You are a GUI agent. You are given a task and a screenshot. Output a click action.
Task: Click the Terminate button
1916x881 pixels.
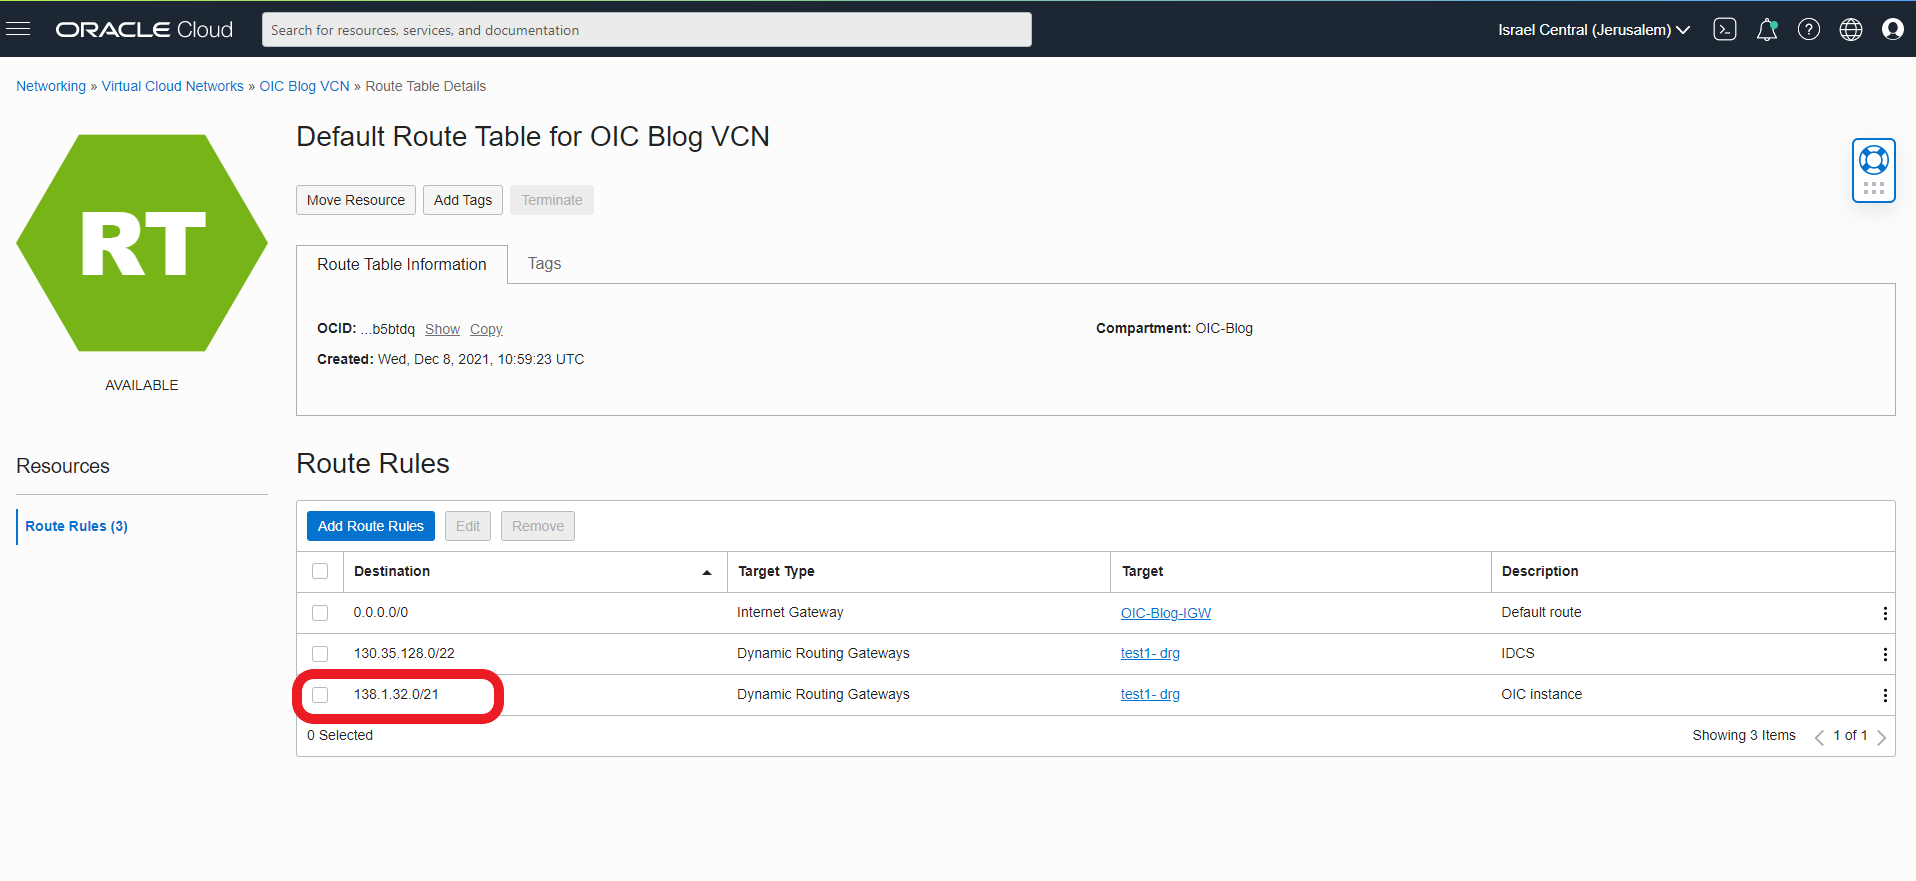pyautogui.click(x=552, y=200)
